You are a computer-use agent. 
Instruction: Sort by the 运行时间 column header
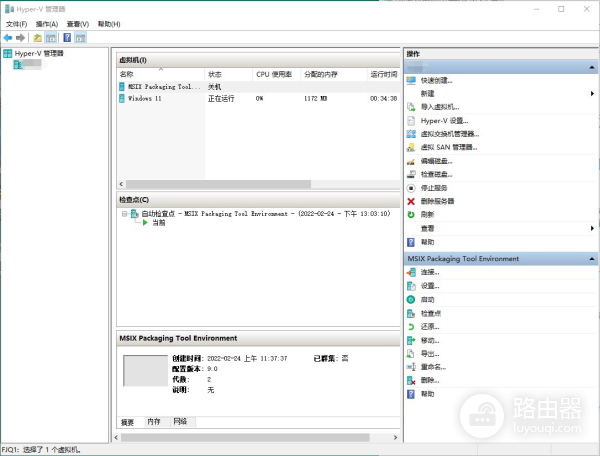(x=383, y=75)
